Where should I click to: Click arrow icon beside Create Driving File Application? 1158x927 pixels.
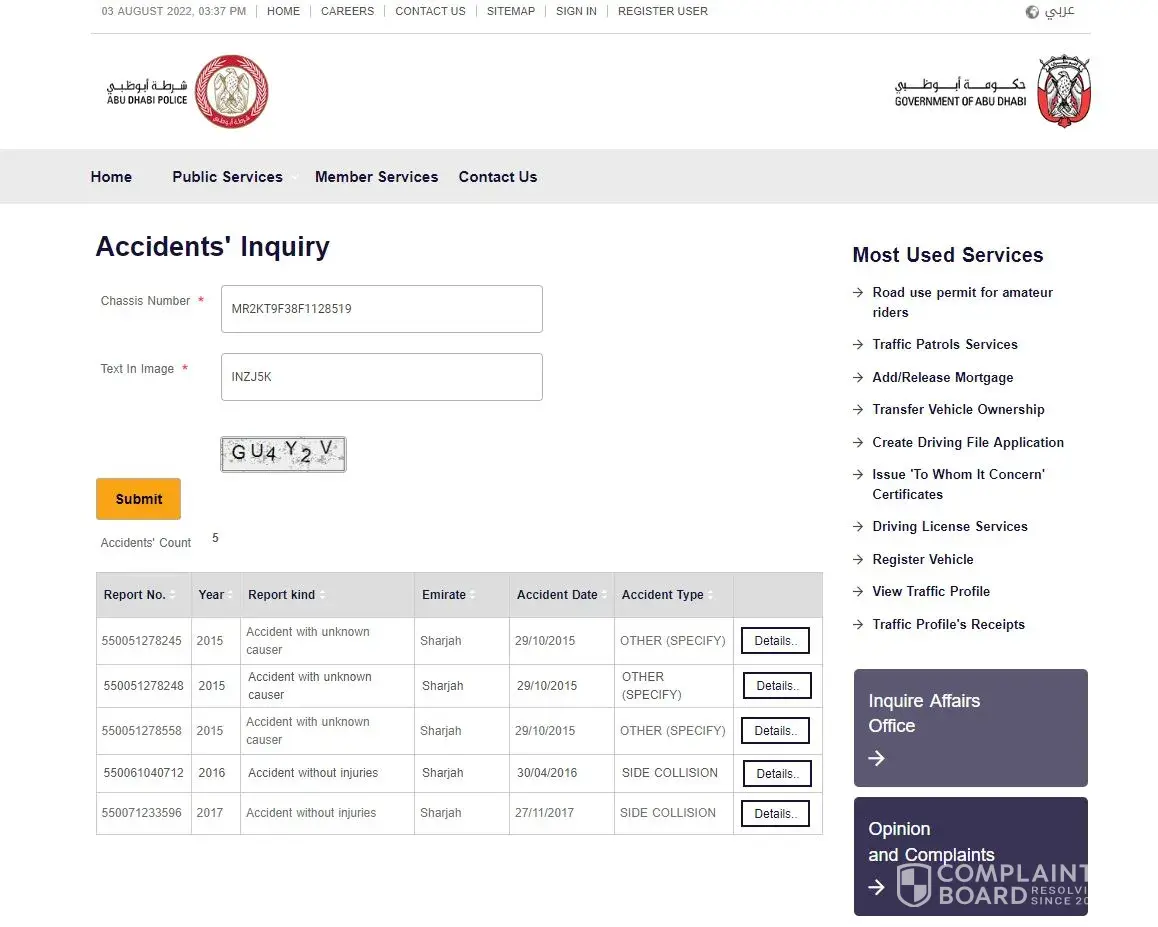coord(857,442)
